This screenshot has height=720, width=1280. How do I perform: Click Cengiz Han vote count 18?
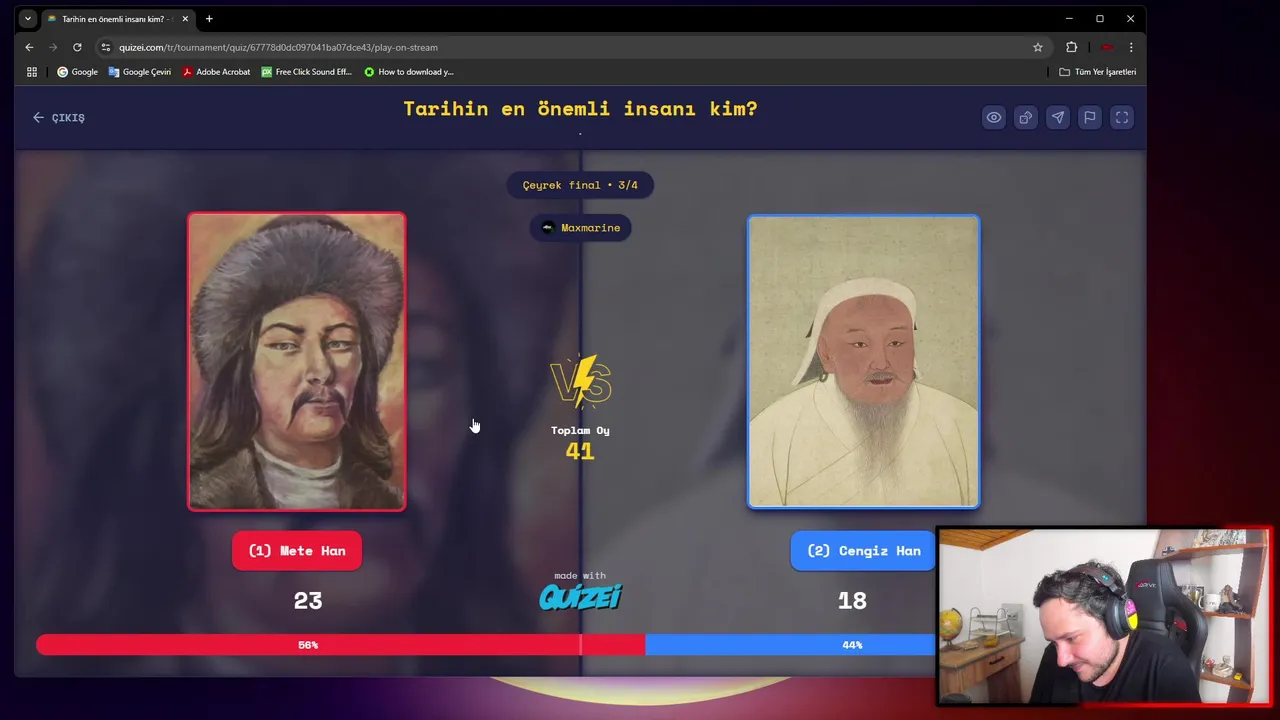(x=852, y=601)
